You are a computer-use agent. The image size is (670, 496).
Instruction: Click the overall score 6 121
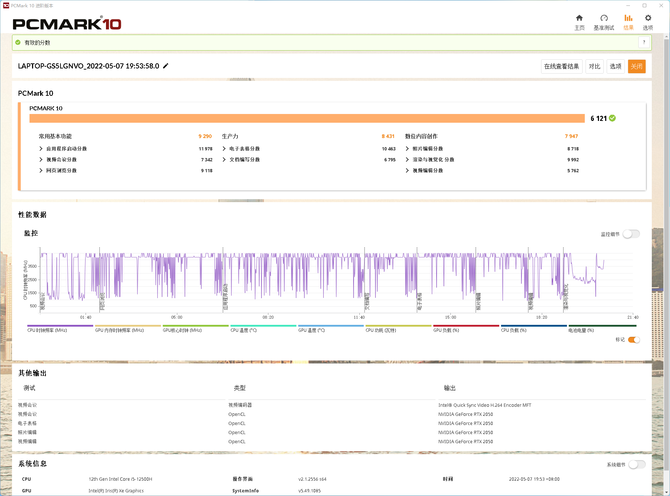[599, 118]
